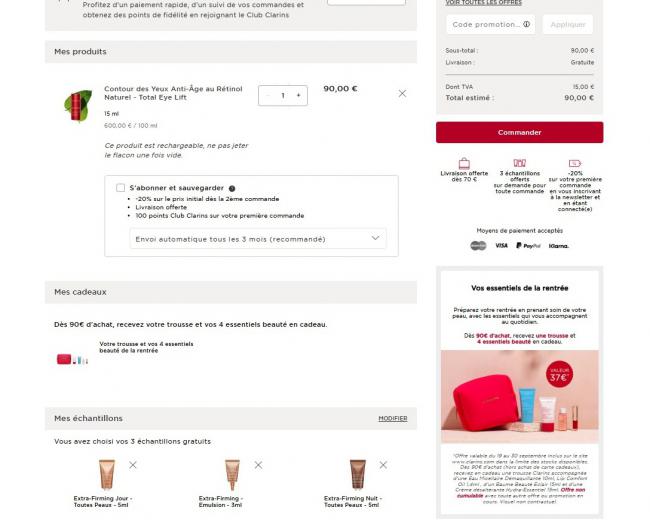
Task: Click info icon in promo code field
Action: pos(526,24)
